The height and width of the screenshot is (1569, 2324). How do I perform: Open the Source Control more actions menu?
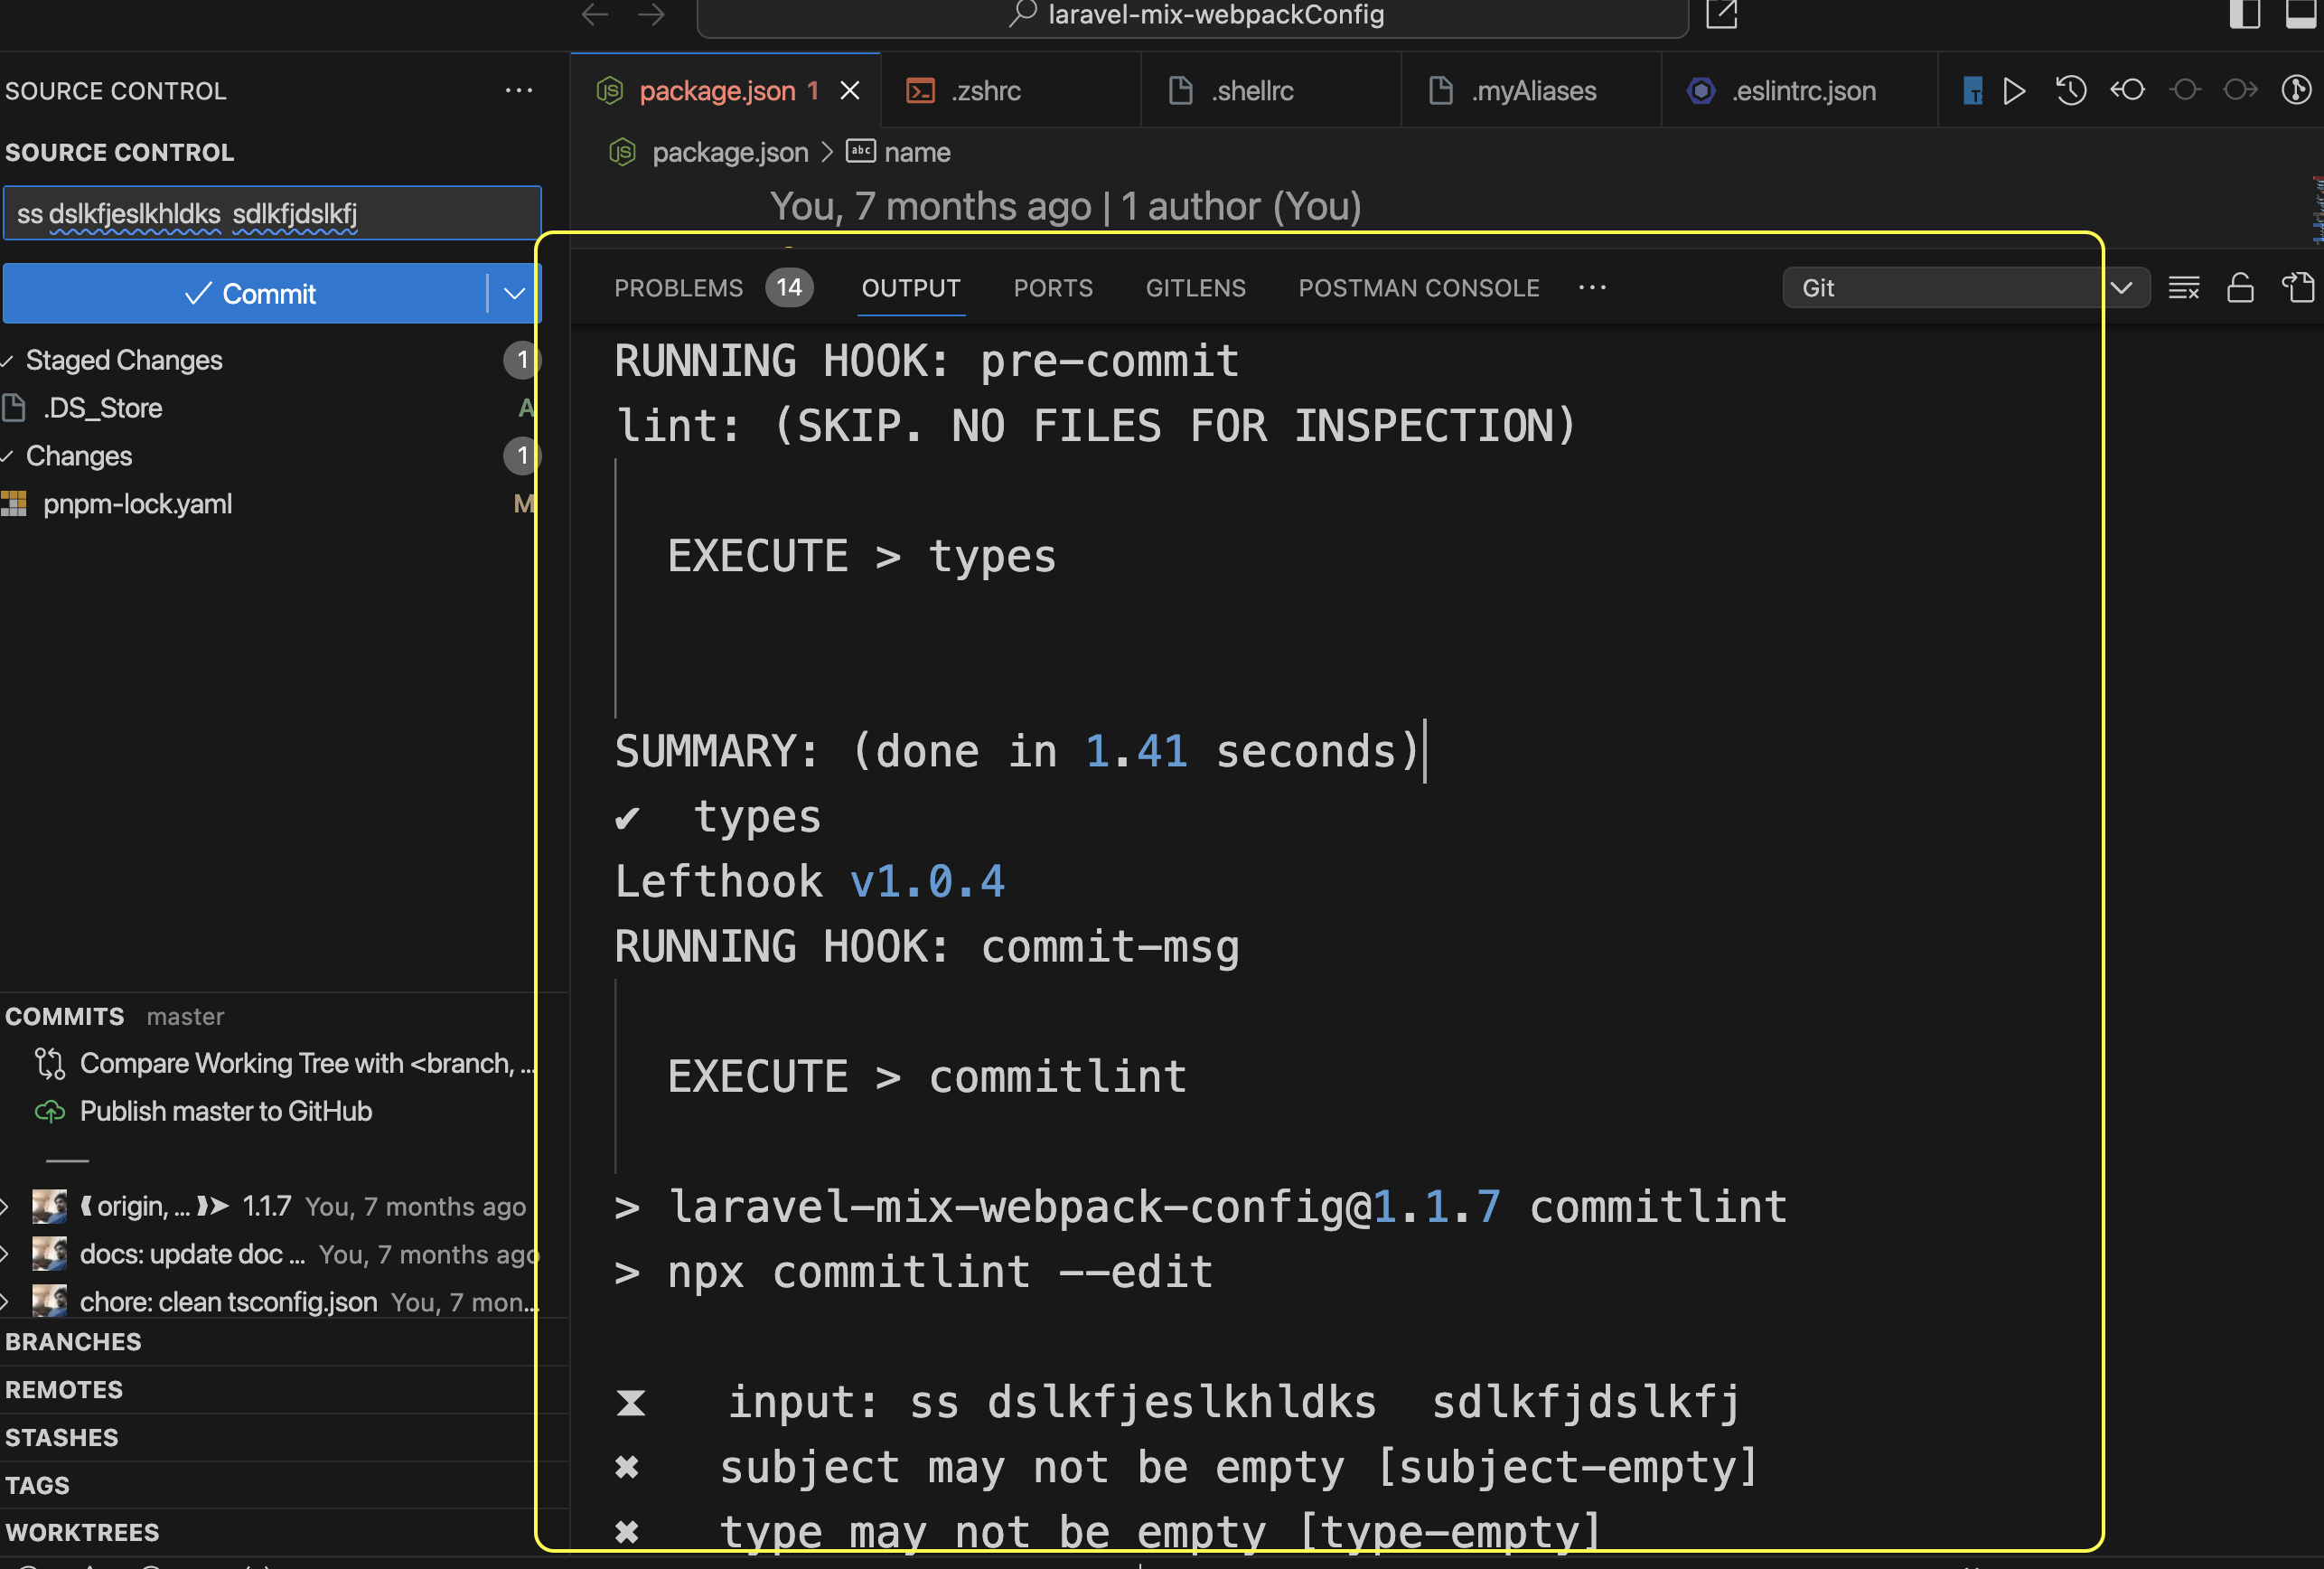click(x=518, y=91)
